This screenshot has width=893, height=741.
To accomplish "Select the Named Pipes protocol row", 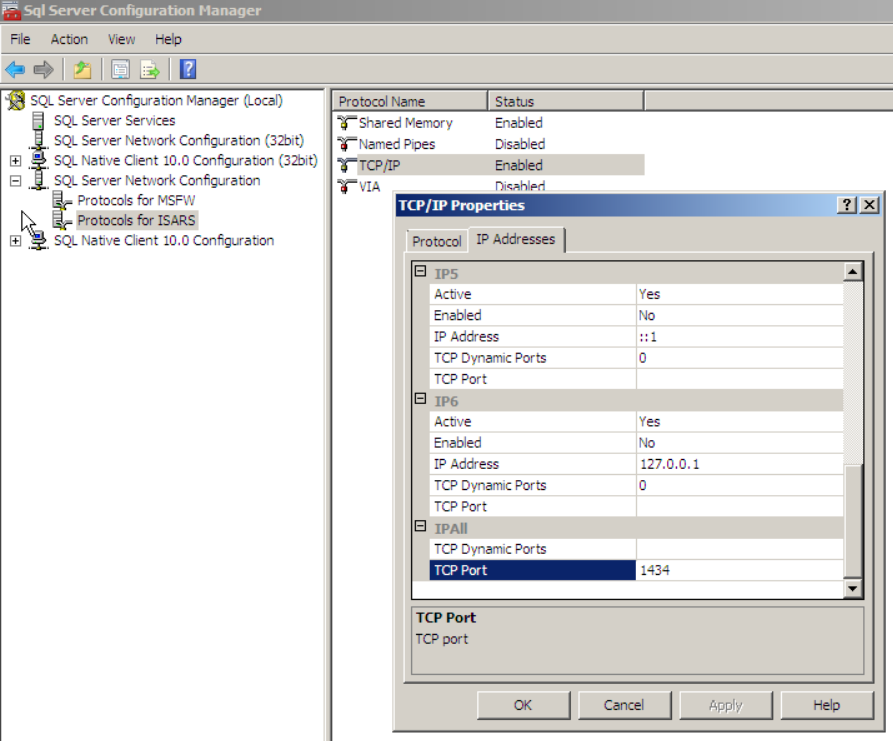I will [x=490, y=144].
